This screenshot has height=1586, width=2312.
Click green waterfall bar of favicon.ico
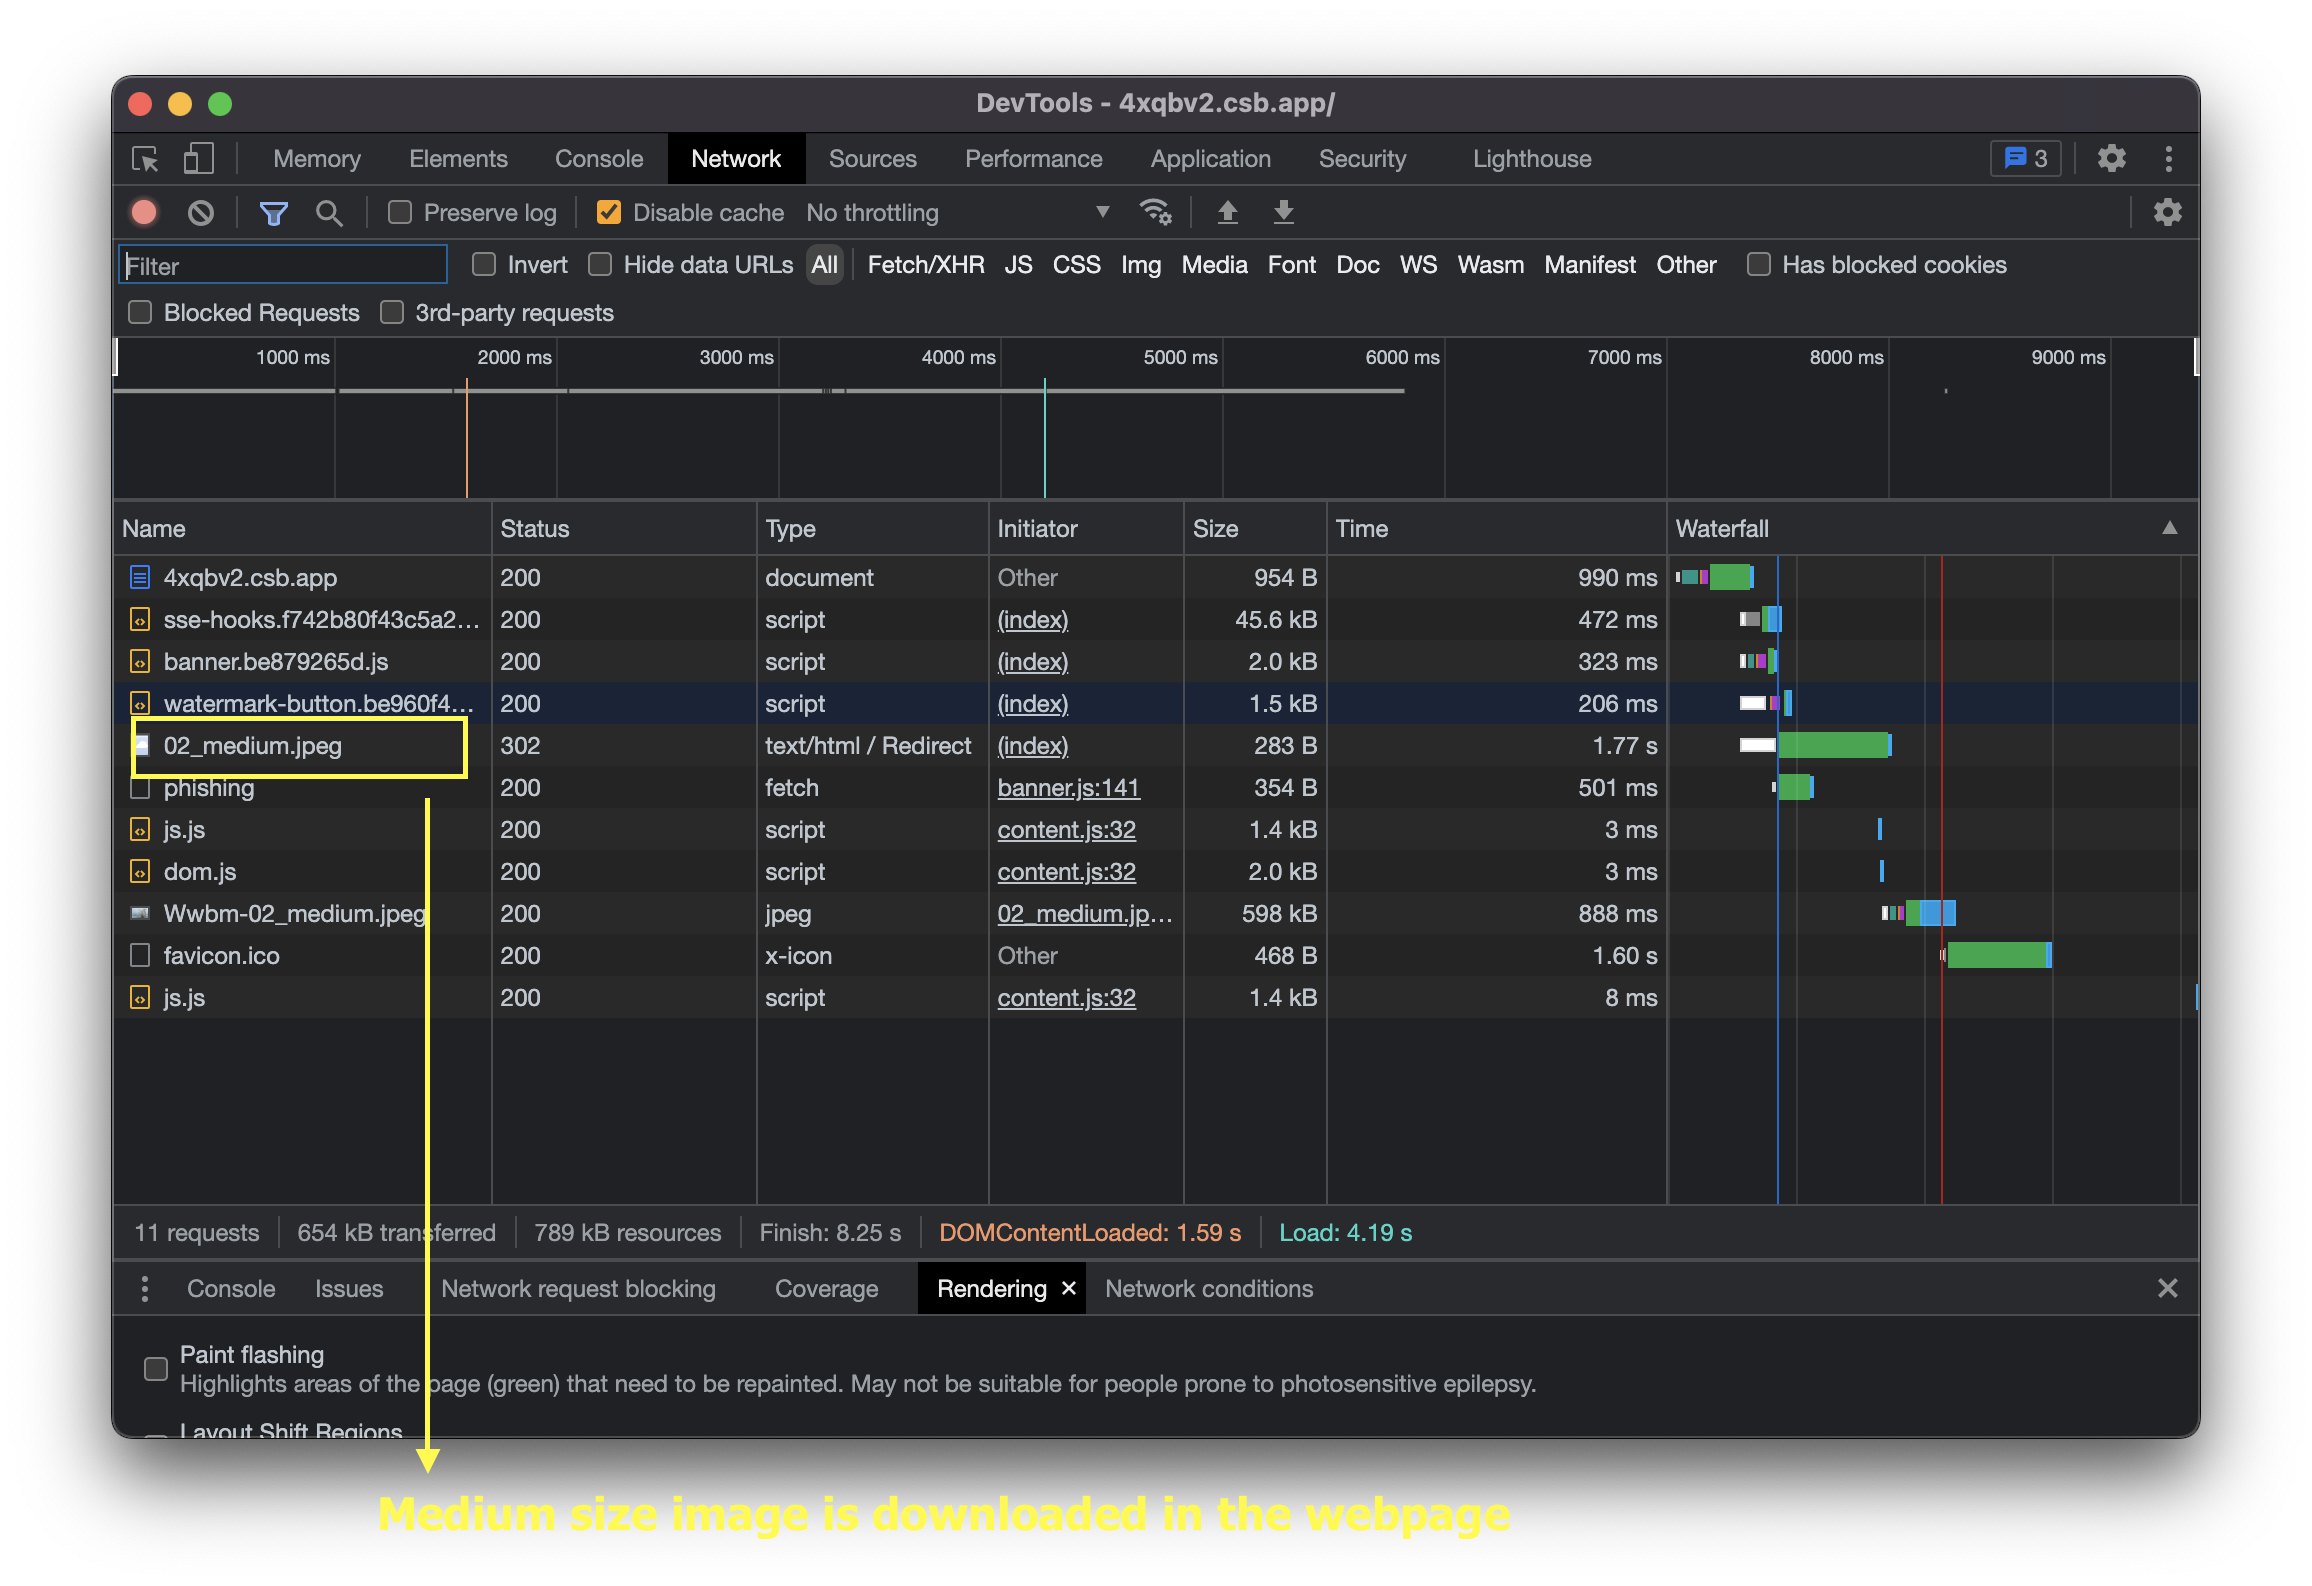click(x=1998, y=955)
